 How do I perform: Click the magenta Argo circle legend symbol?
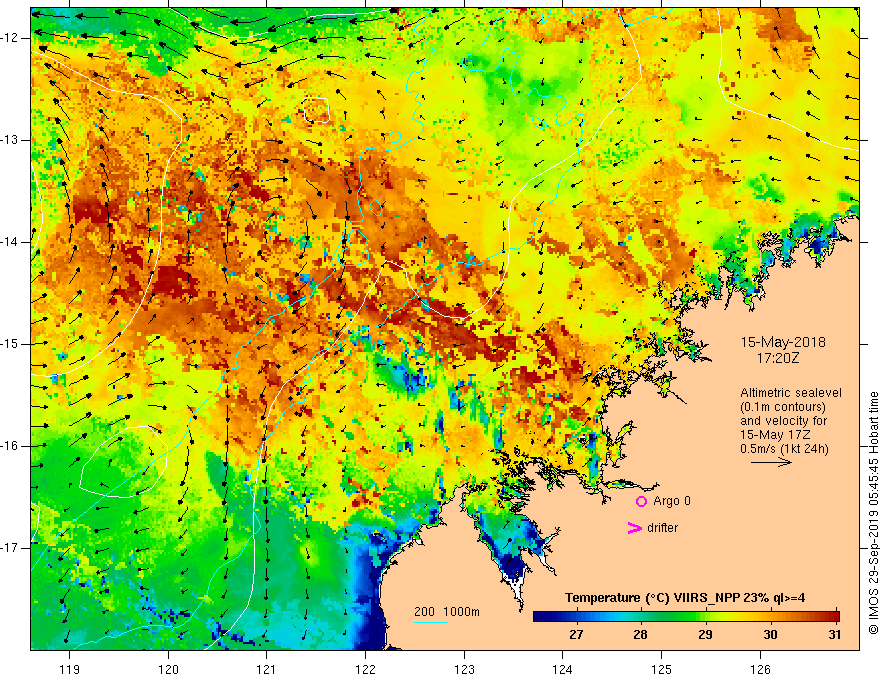pyautogui.click(x=641, y=501)
